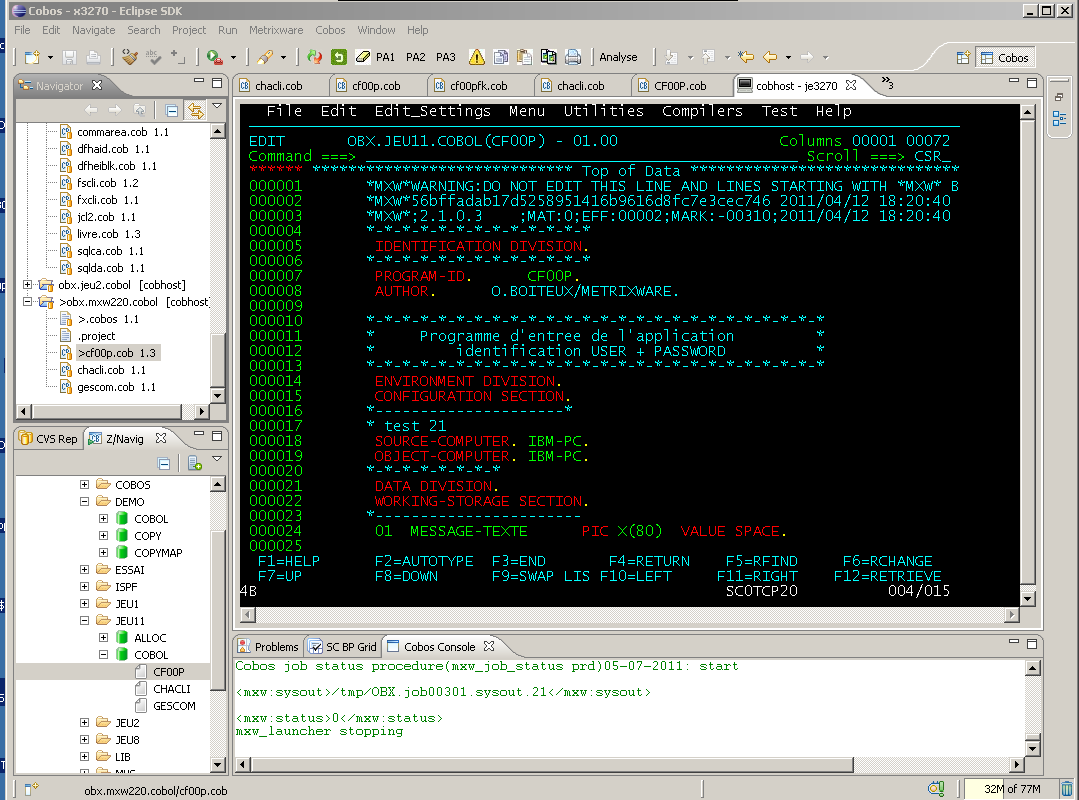Click the New wizard toolbar icon

point(32,58)
